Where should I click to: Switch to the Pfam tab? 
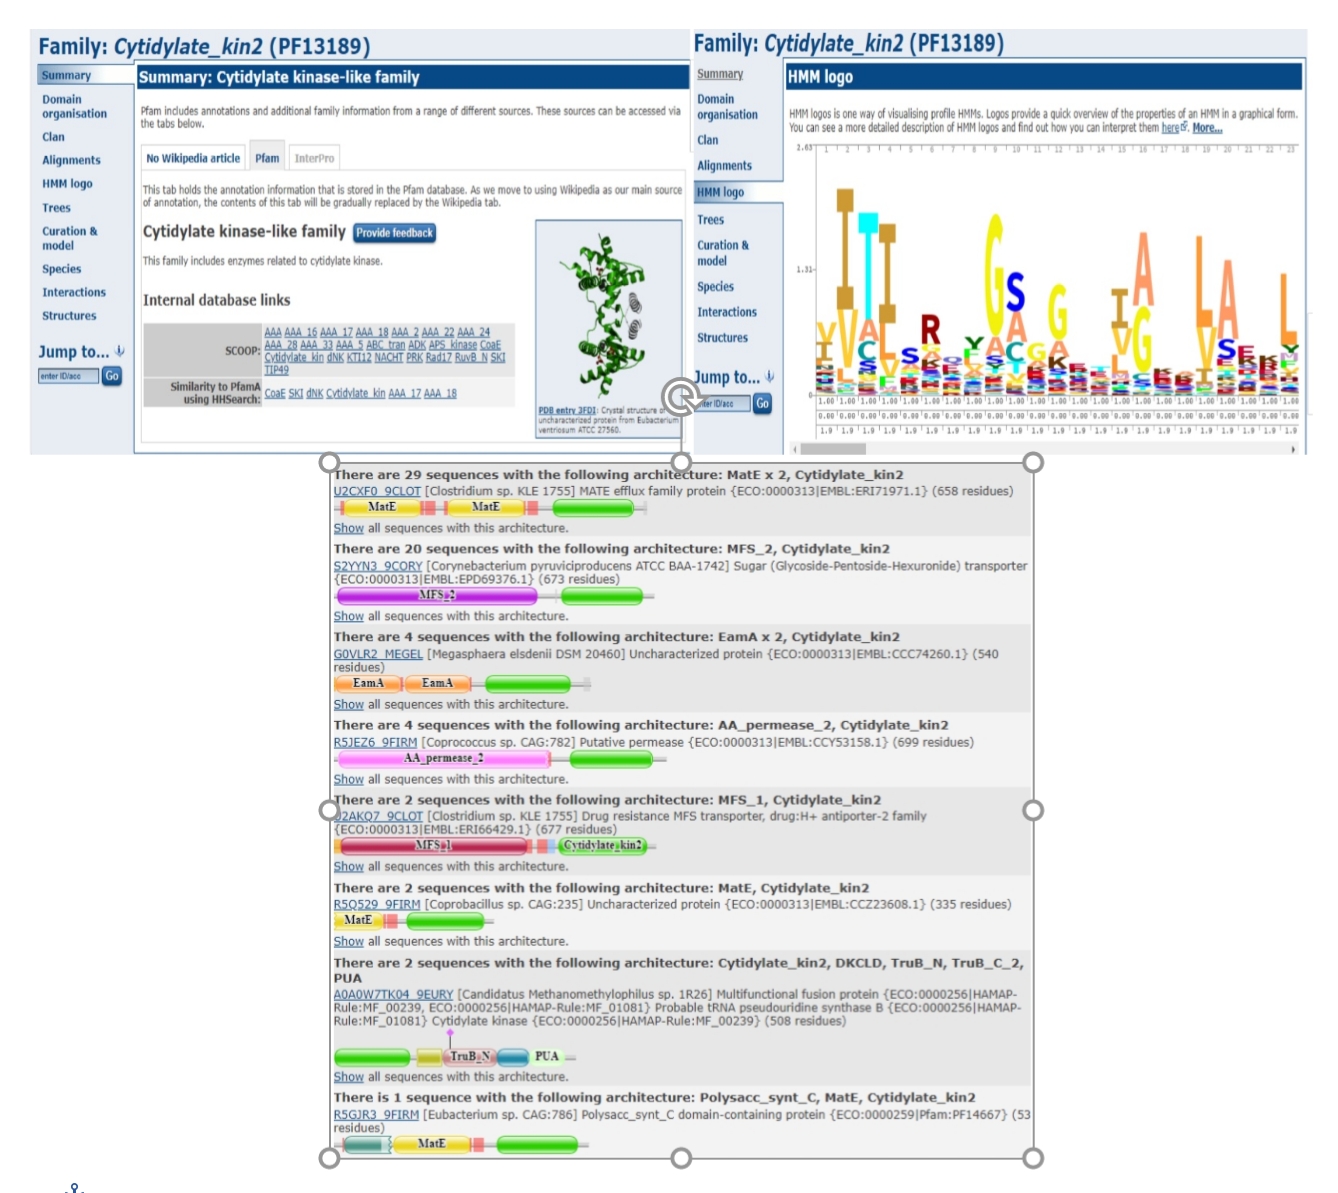(267, 158)
